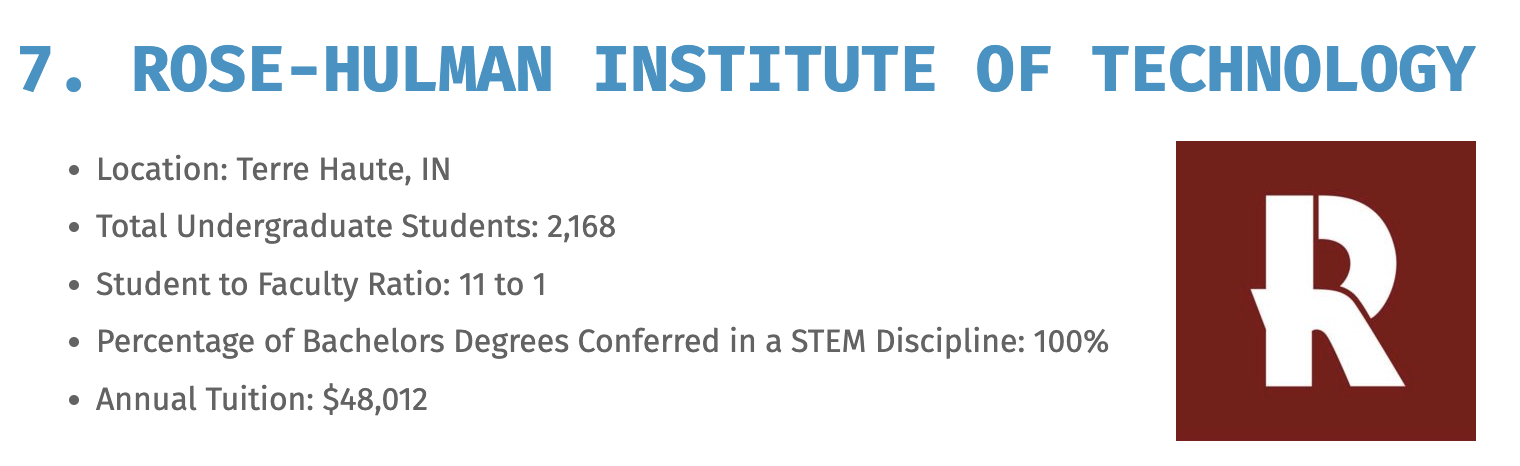
Task: Click the bullet point before Annual Tuition
Action: (x=73, y=402)
